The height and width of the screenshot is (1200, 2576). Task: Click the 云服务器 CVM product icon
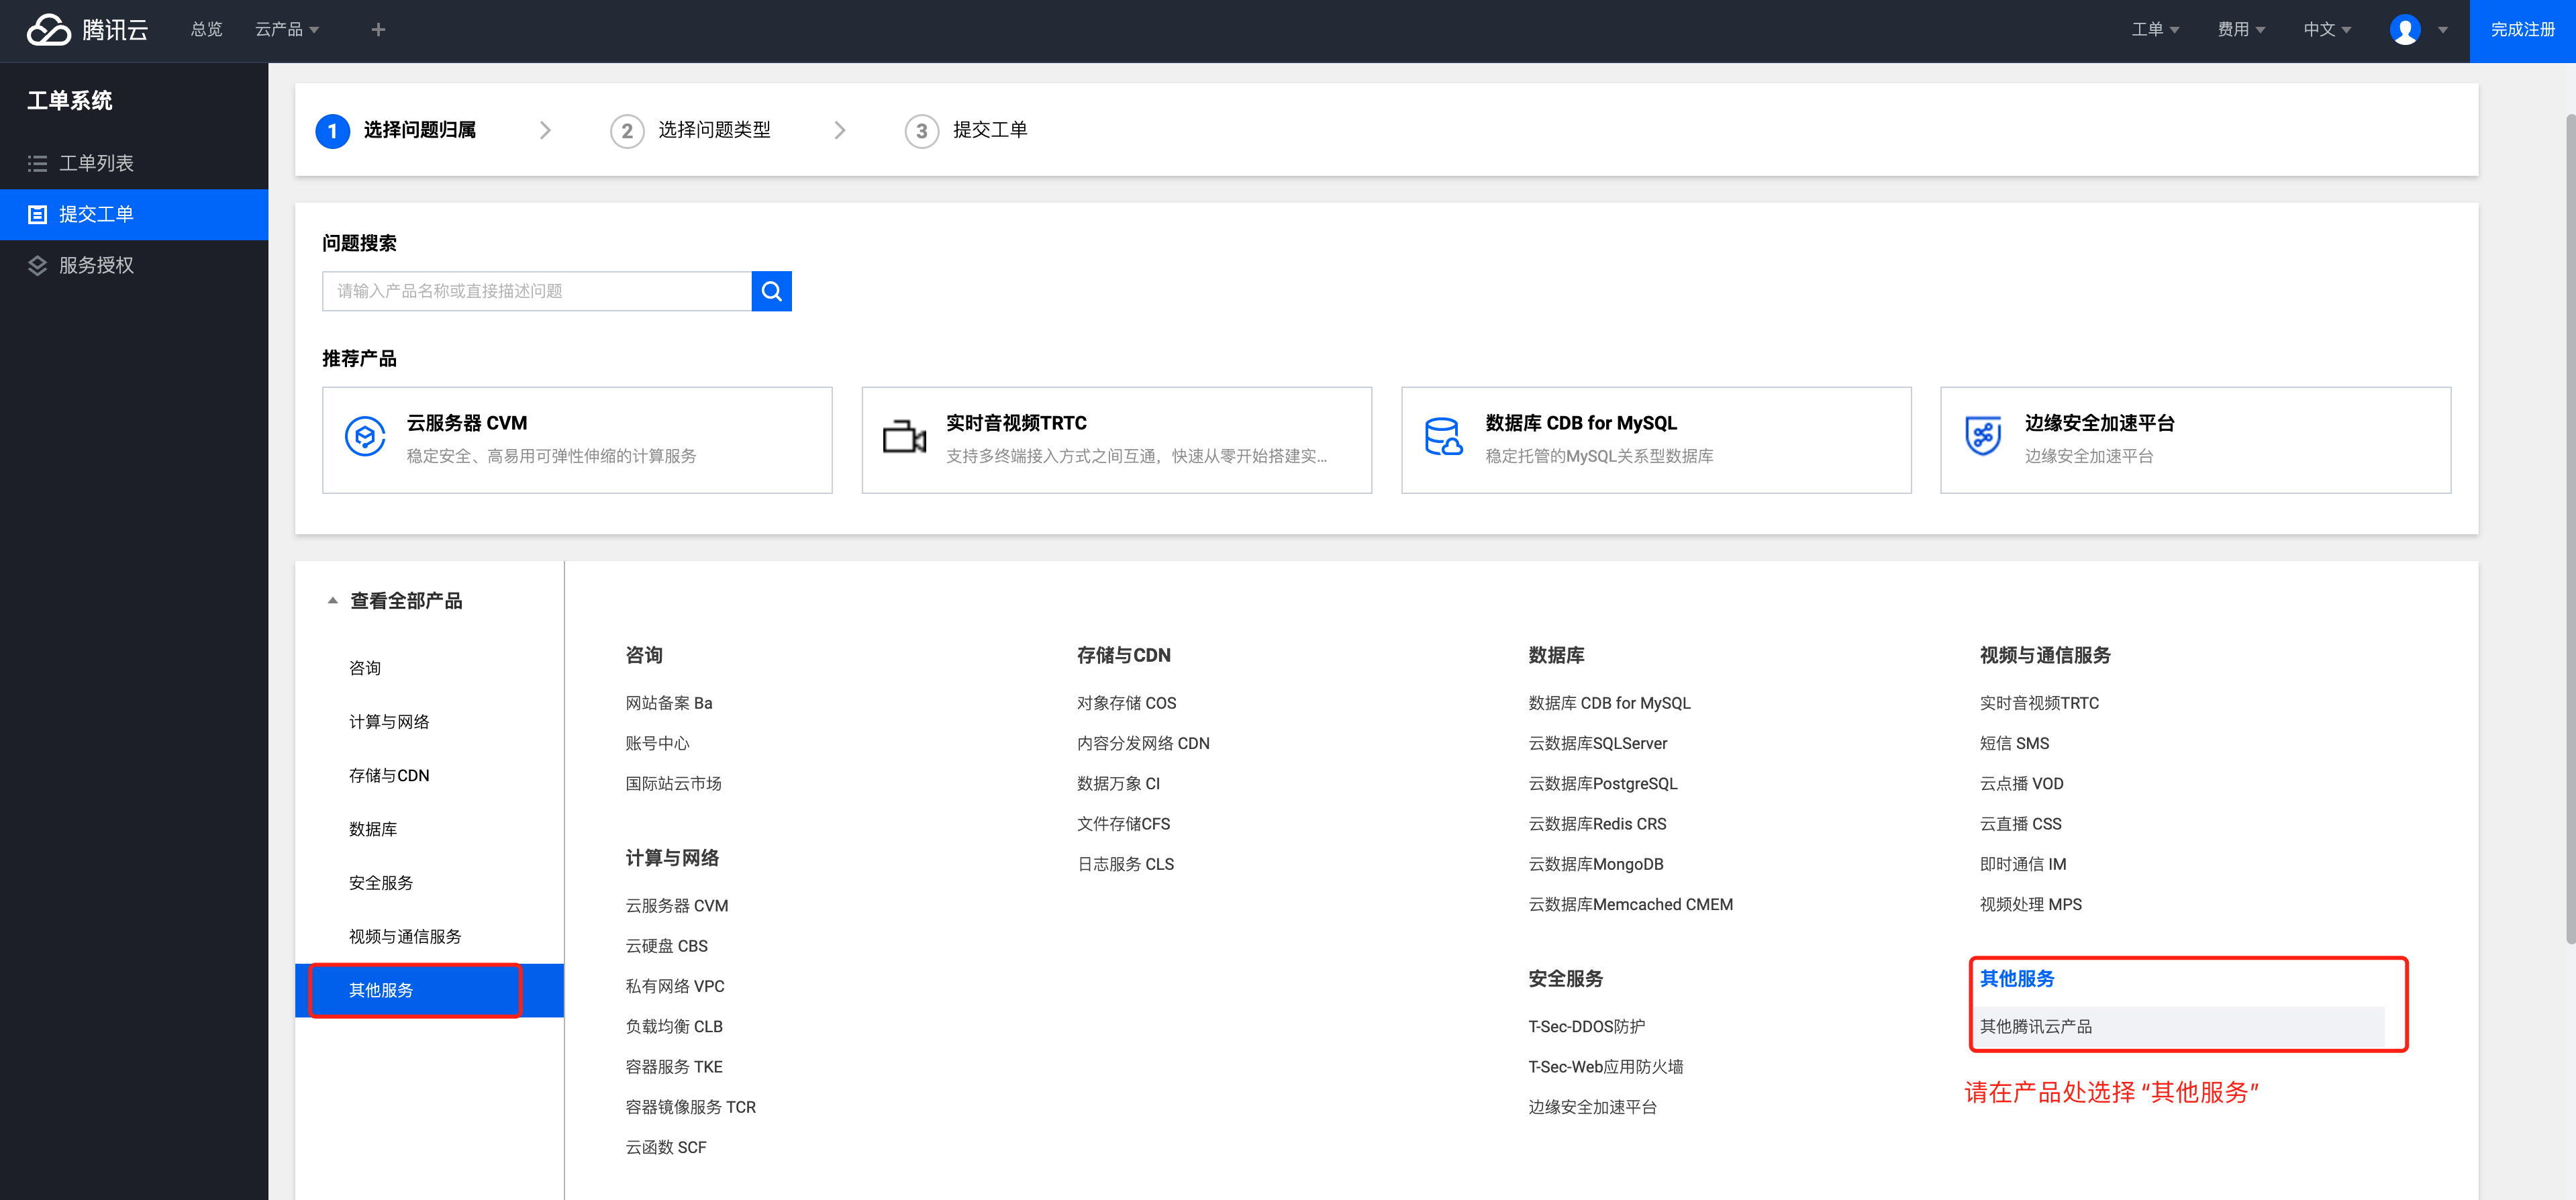365,437
